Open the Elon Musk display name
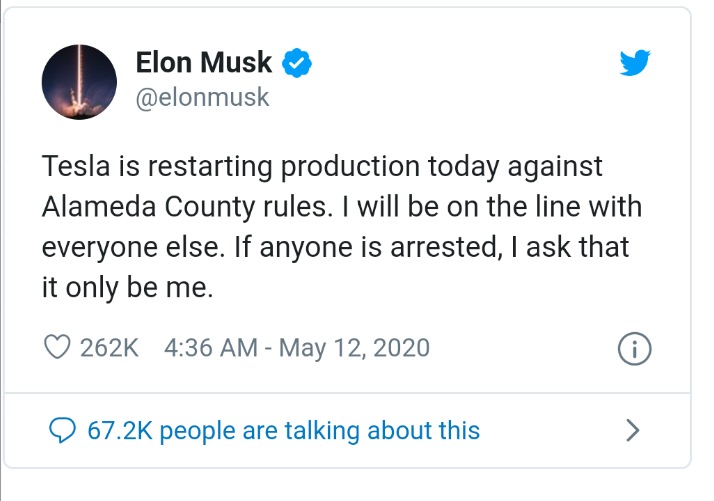Screen dimensions: 714x501 (x=204, y=62)
